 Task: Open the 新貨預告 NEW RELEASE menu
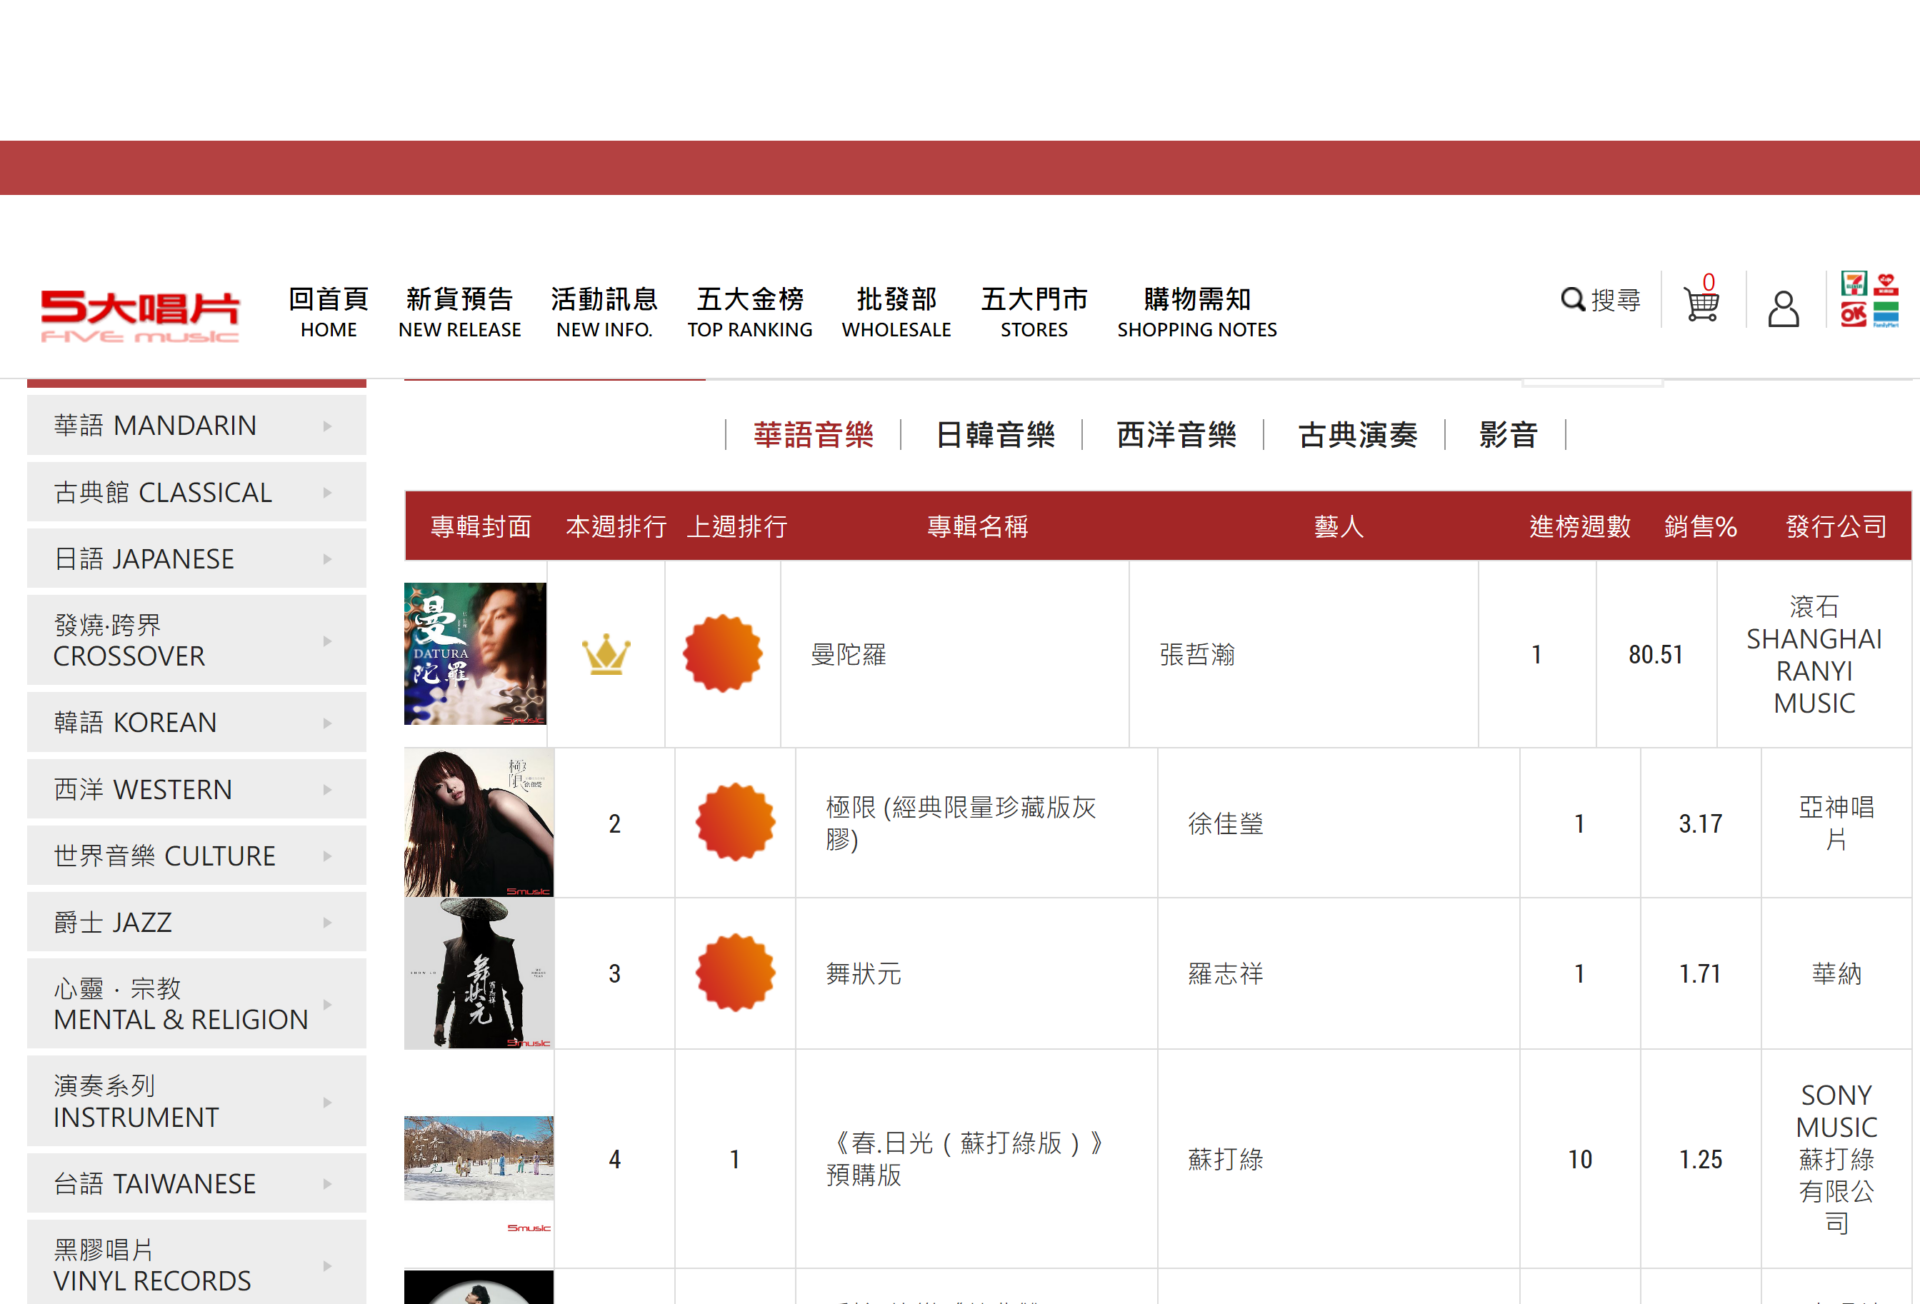[459, 313]
